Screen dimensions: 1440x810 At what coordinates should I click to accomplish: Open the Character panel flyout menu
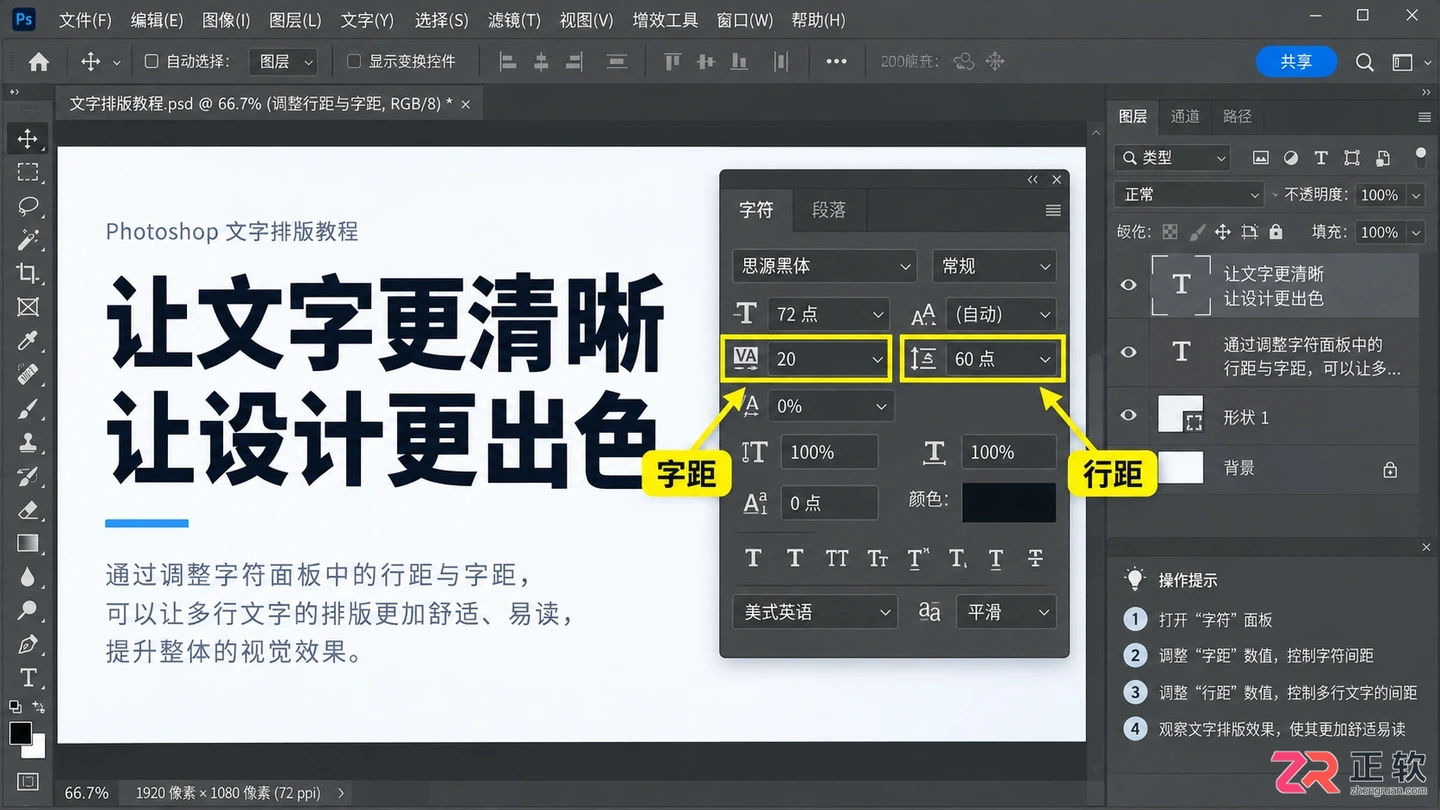(1053, 210)
